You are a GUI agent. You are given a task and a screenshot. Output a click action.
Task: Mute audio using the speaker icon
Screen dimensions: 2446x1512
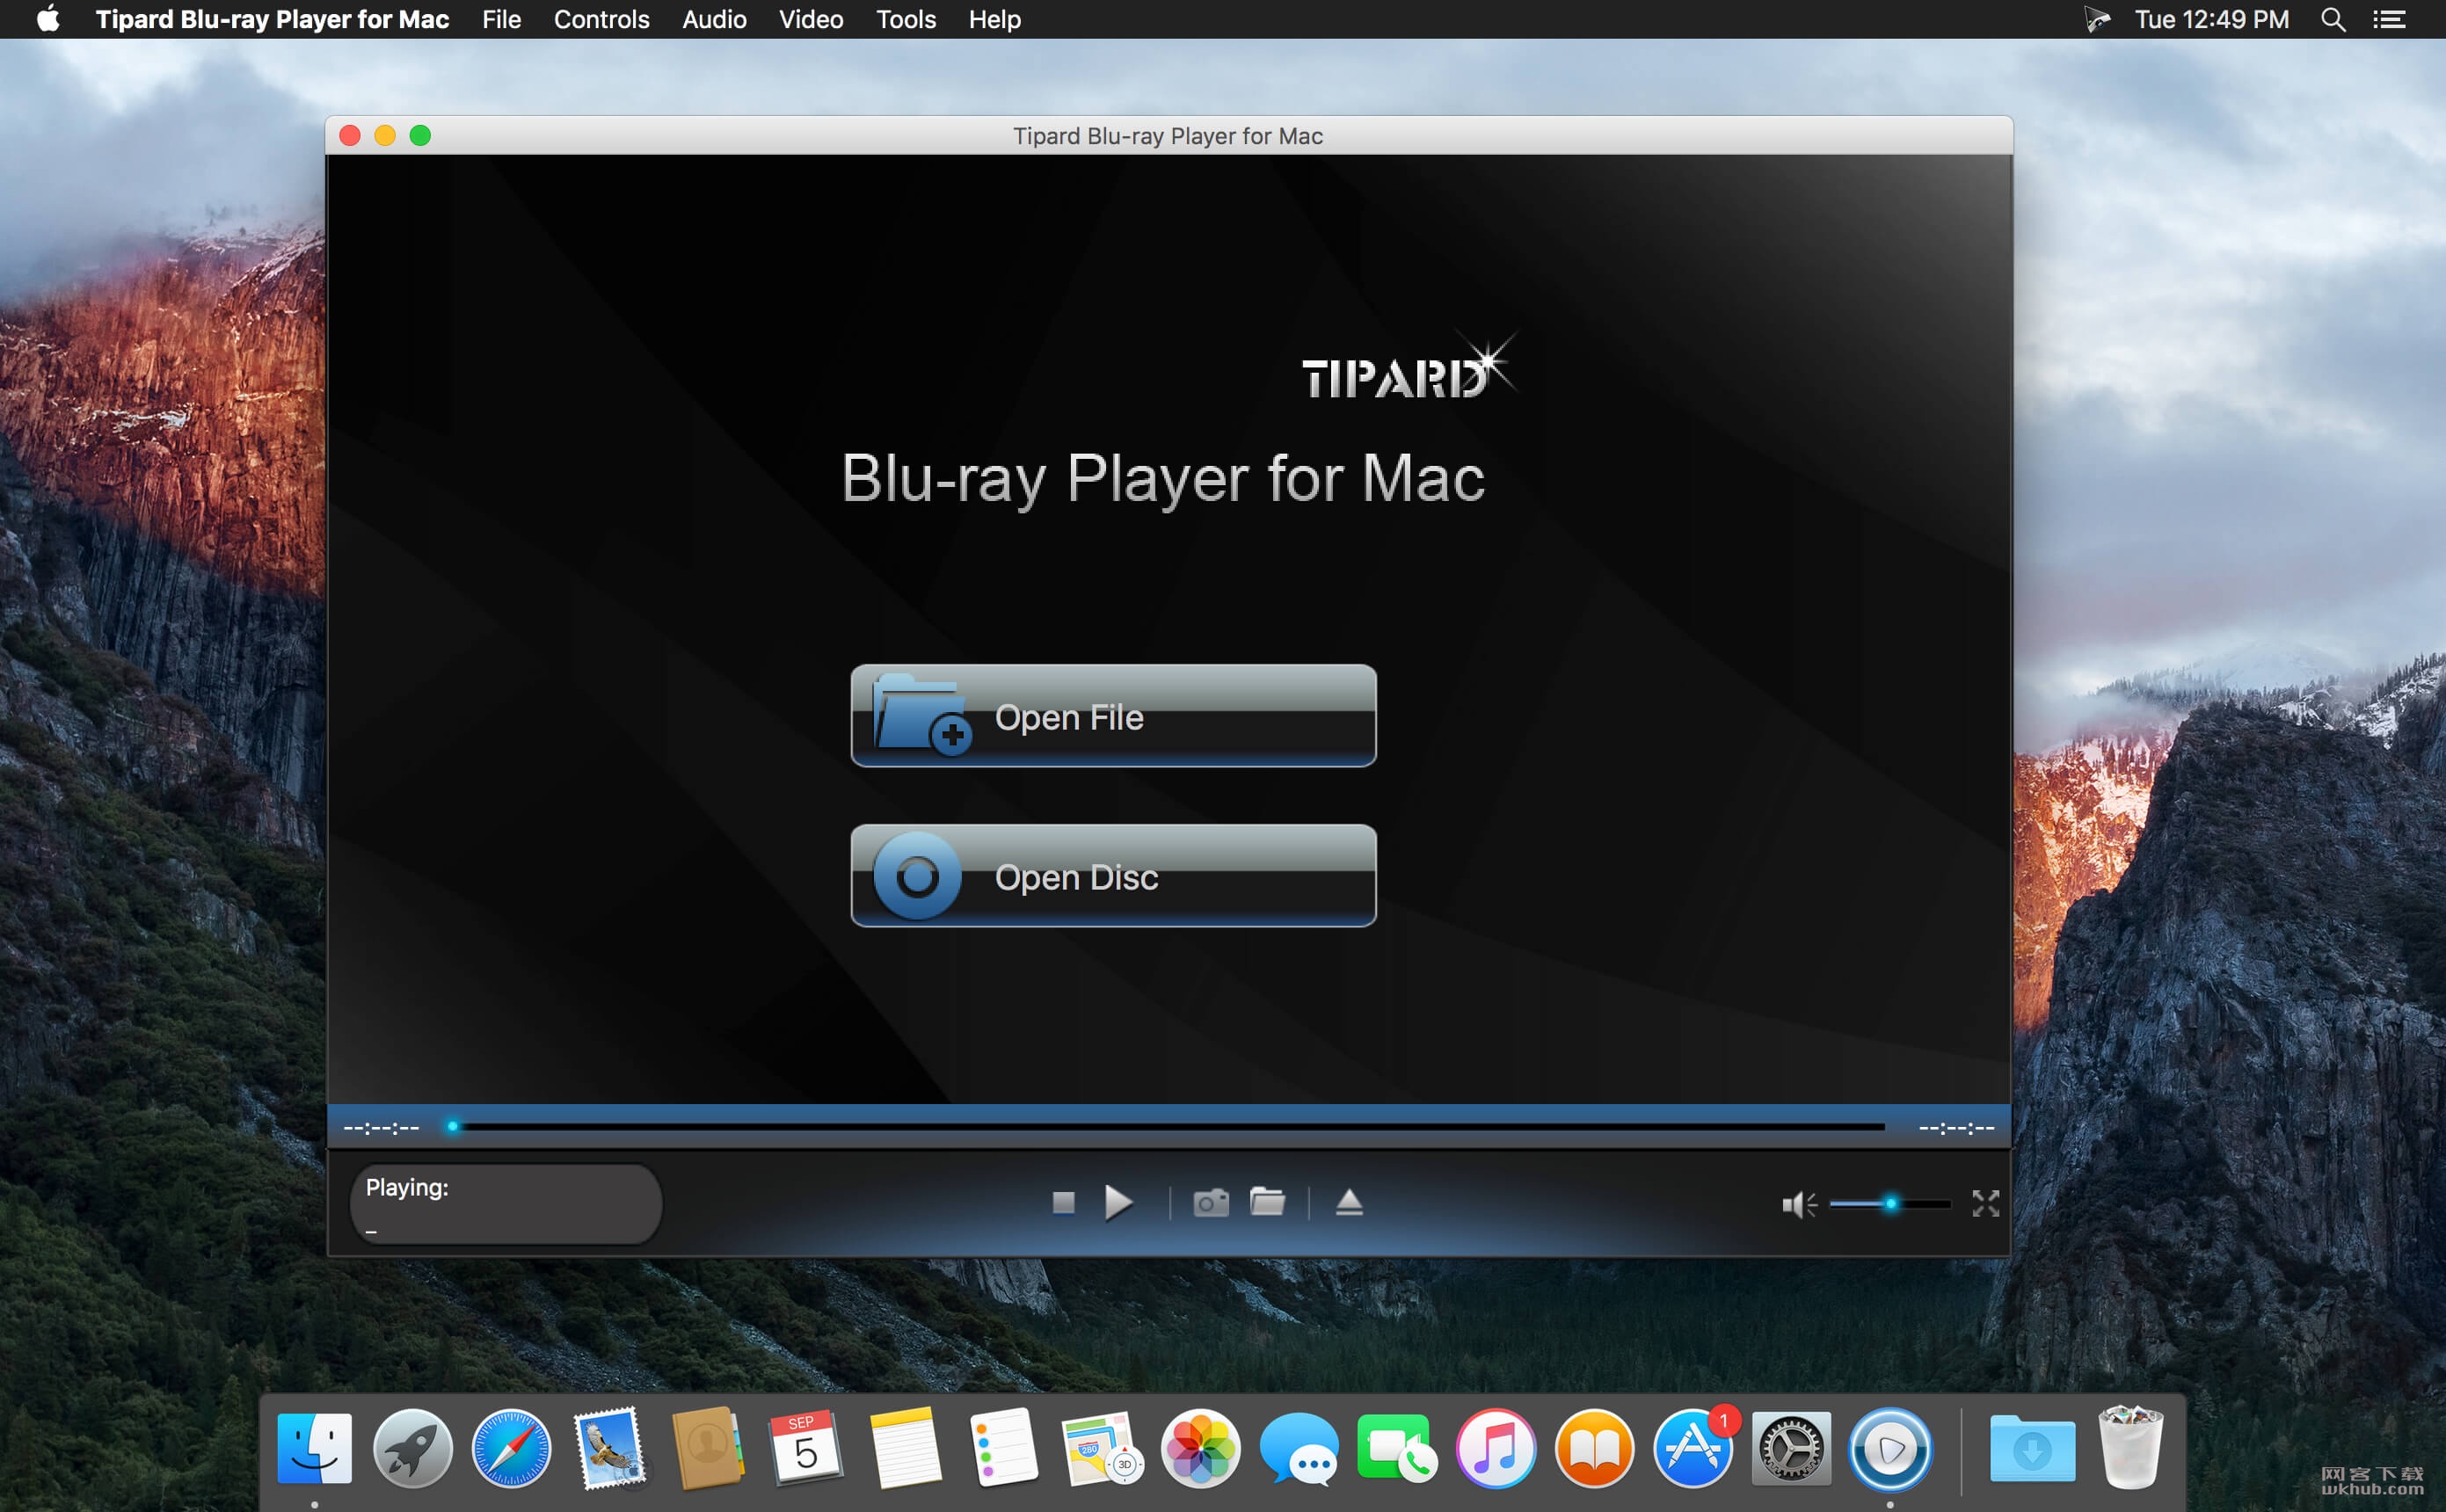(x=1798, y=1204)
